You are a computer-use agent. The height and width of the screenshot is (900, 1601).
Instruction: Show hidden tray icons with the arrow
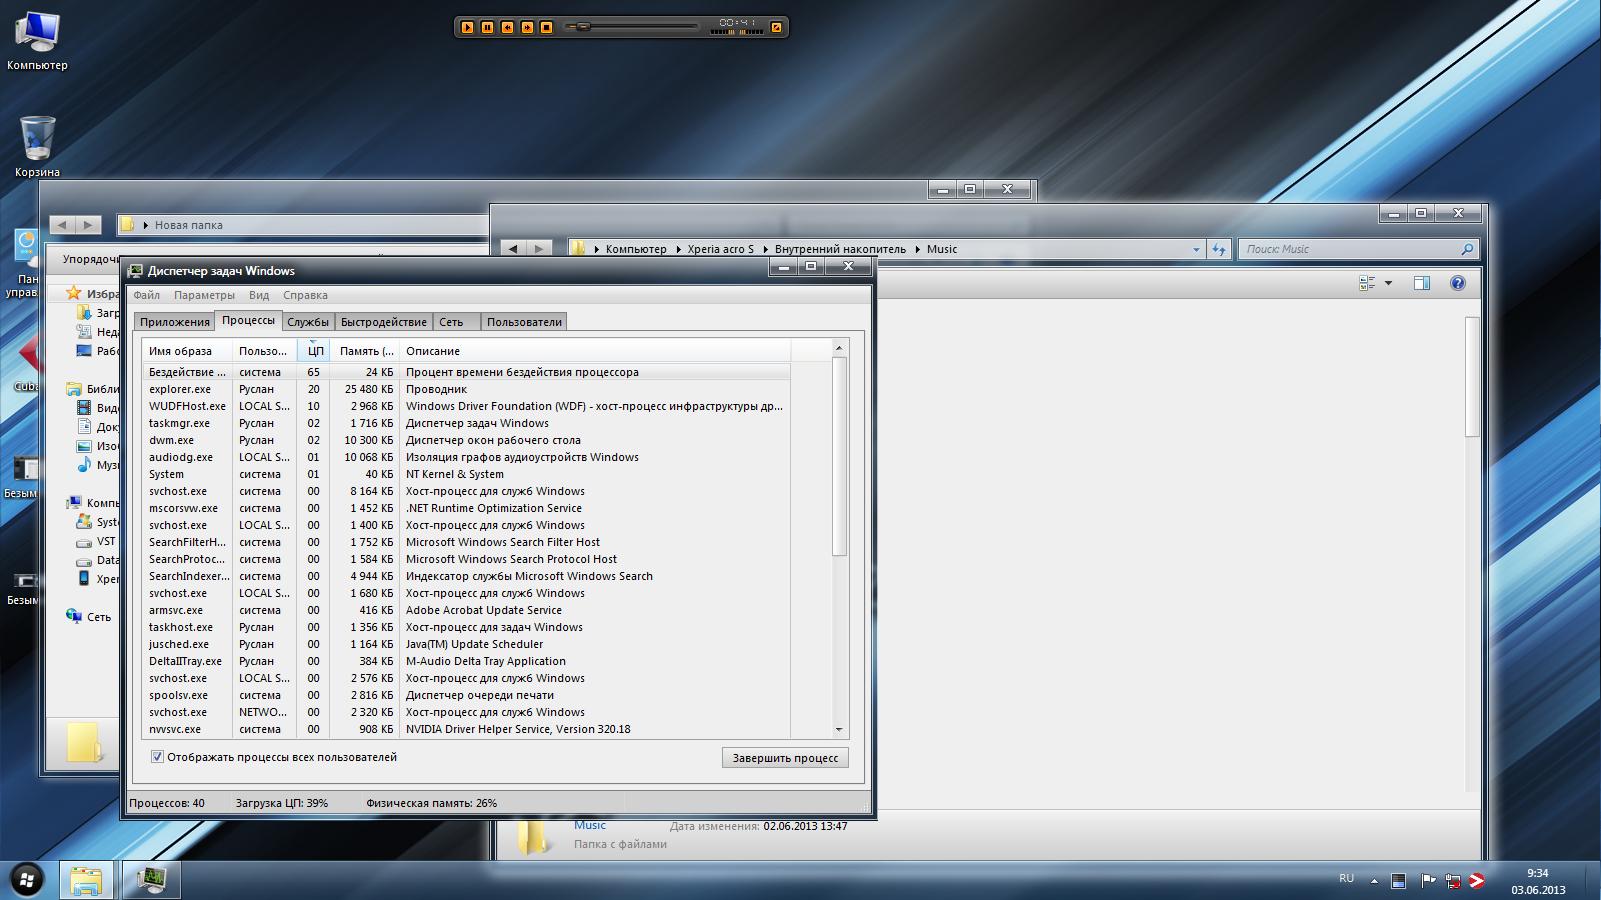1374,881
